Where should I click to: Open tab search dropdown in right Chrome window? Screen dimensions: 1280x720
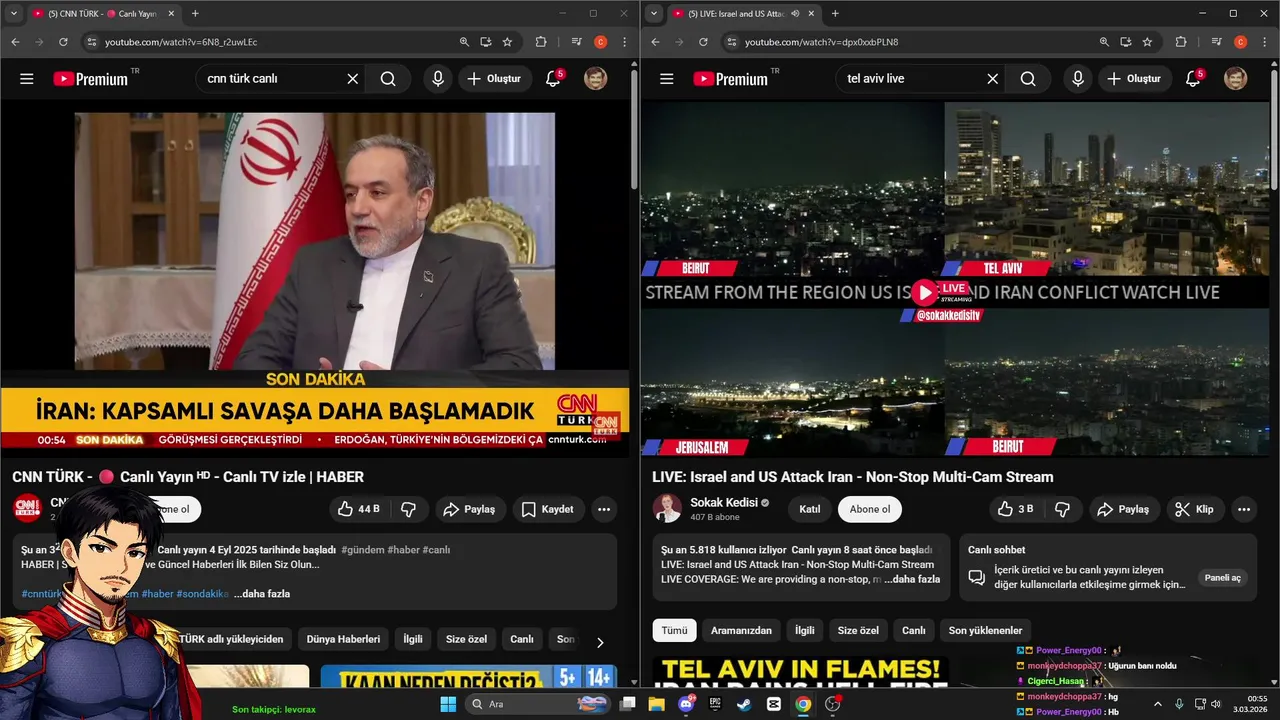pyautogui.click(x=653, y=13)
